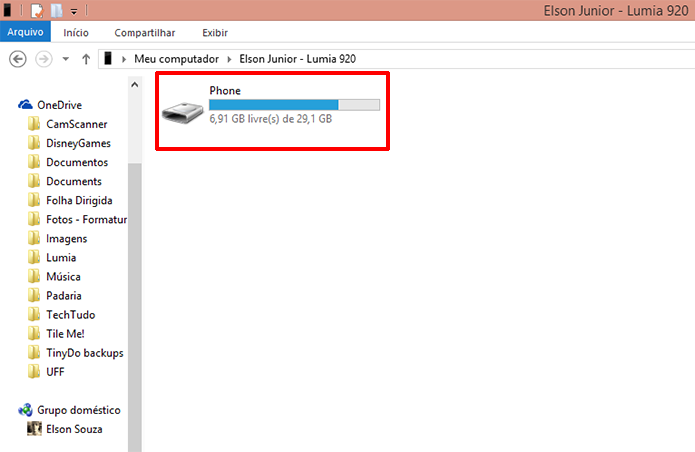
Task: Click the Properties quick access icon
Action: point(37,10)
